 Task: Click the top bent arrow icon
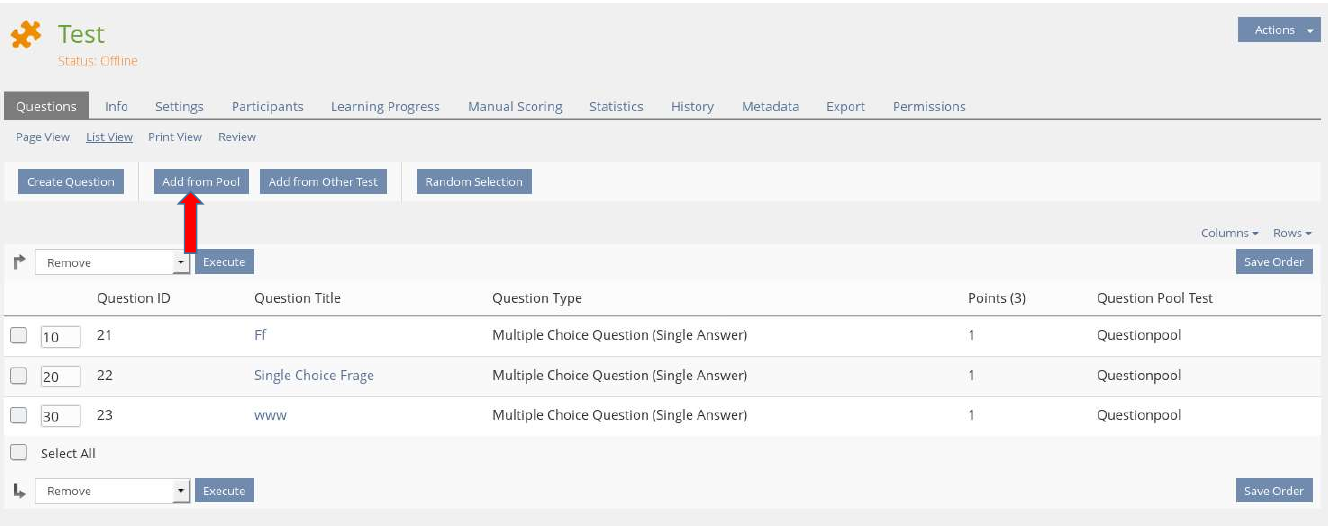point(19,262)
